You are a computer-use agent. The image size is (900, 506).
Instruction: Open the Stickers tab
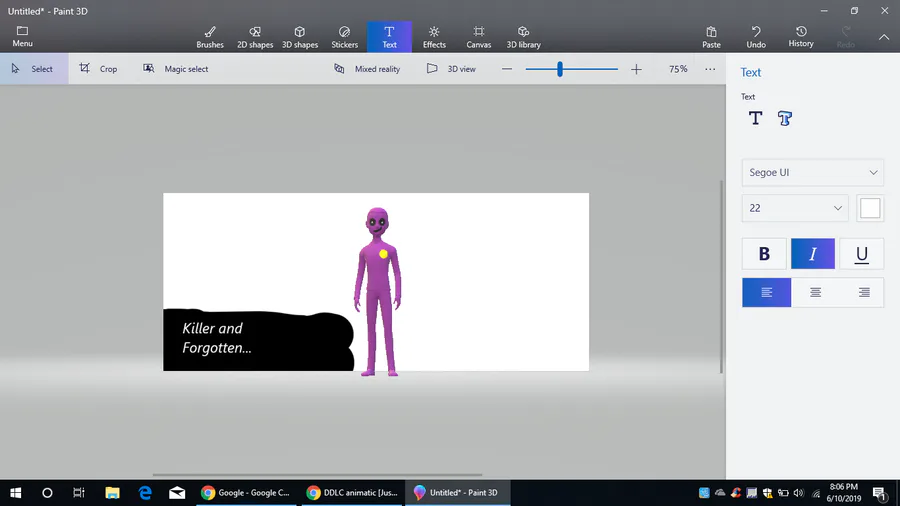(x=344, y=37)
